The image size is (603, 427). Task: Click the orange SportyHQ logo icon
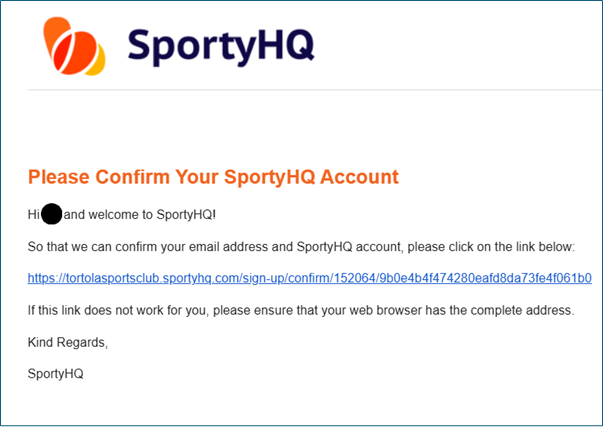(x=75, y=46)
